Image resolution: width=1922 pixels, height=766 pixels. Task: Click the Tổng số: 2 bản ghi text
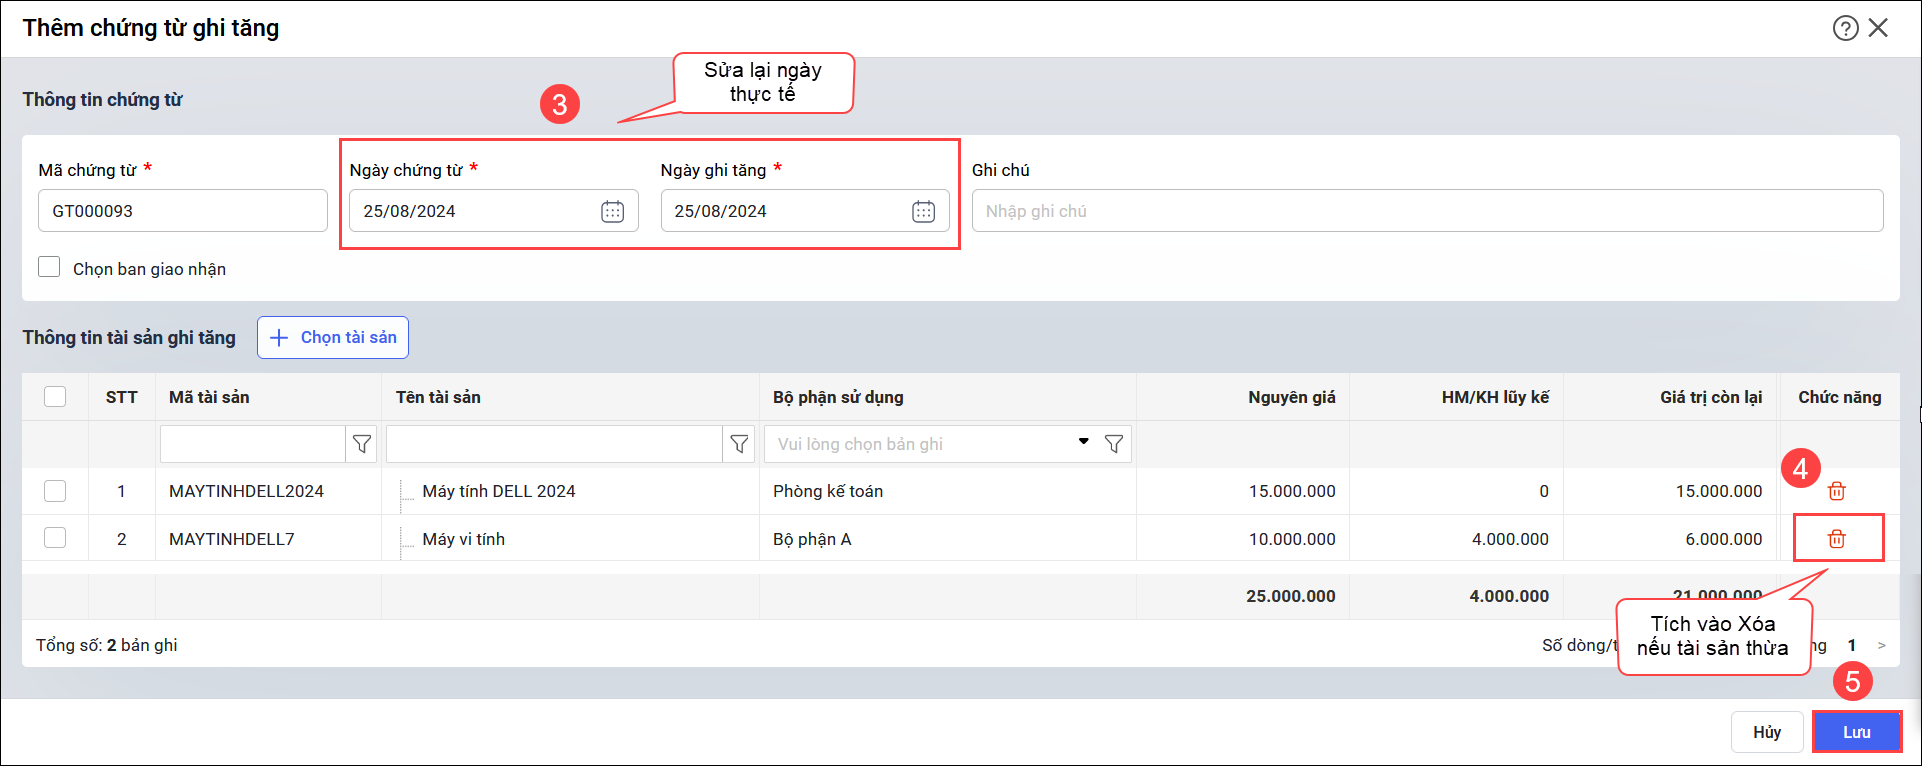click(x=107, y=645)
